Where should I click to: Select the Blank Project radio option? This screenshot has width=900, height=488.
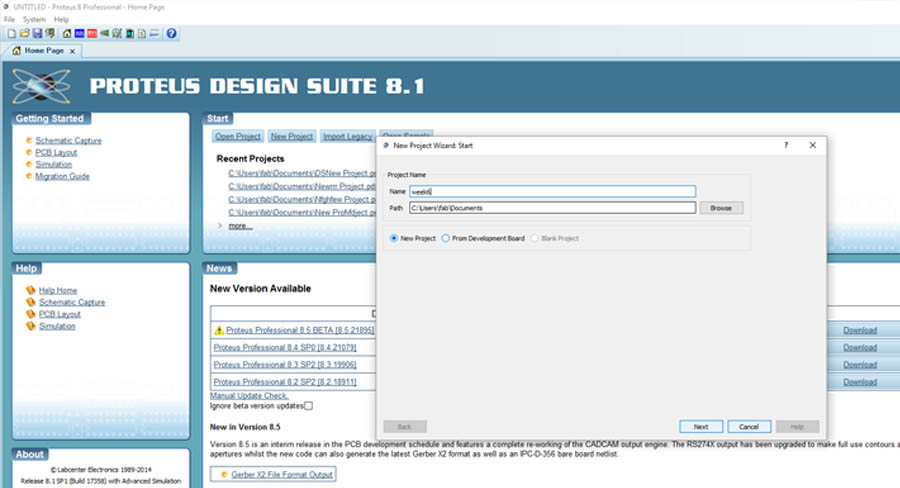tap(534, 238)
